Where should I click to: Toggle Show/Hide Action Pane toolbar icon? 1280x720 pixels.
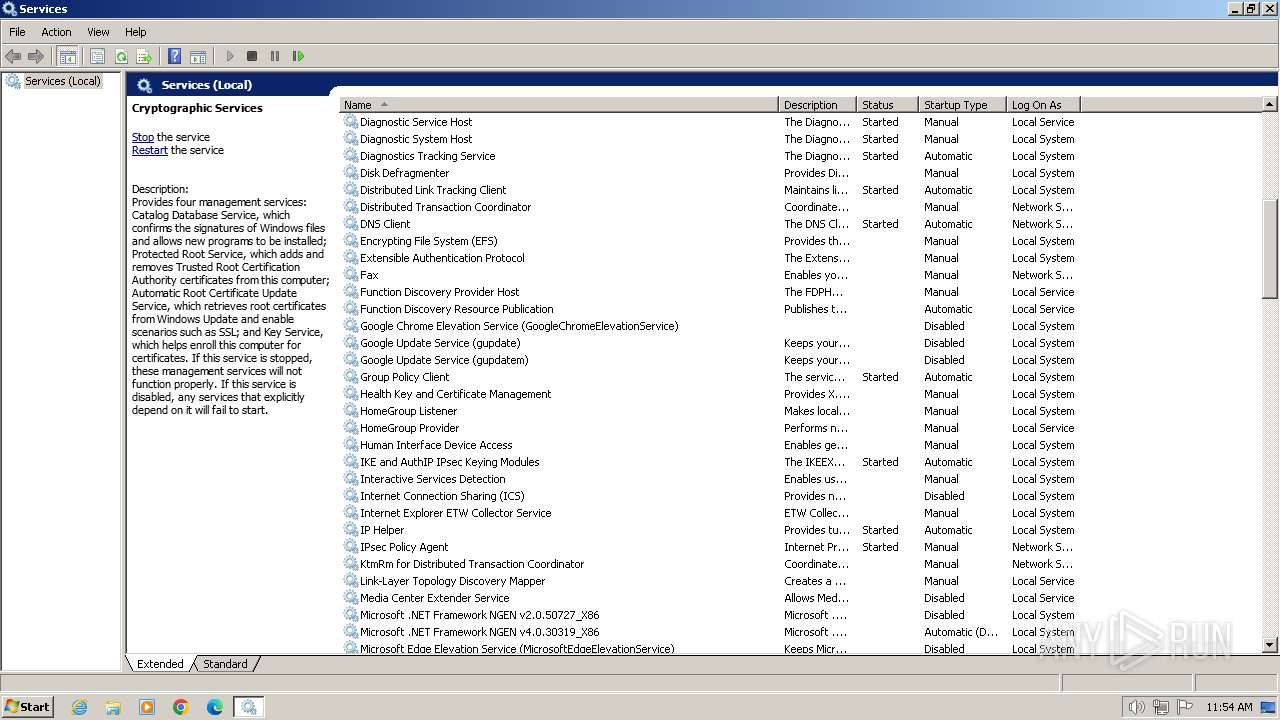(198, 57)
